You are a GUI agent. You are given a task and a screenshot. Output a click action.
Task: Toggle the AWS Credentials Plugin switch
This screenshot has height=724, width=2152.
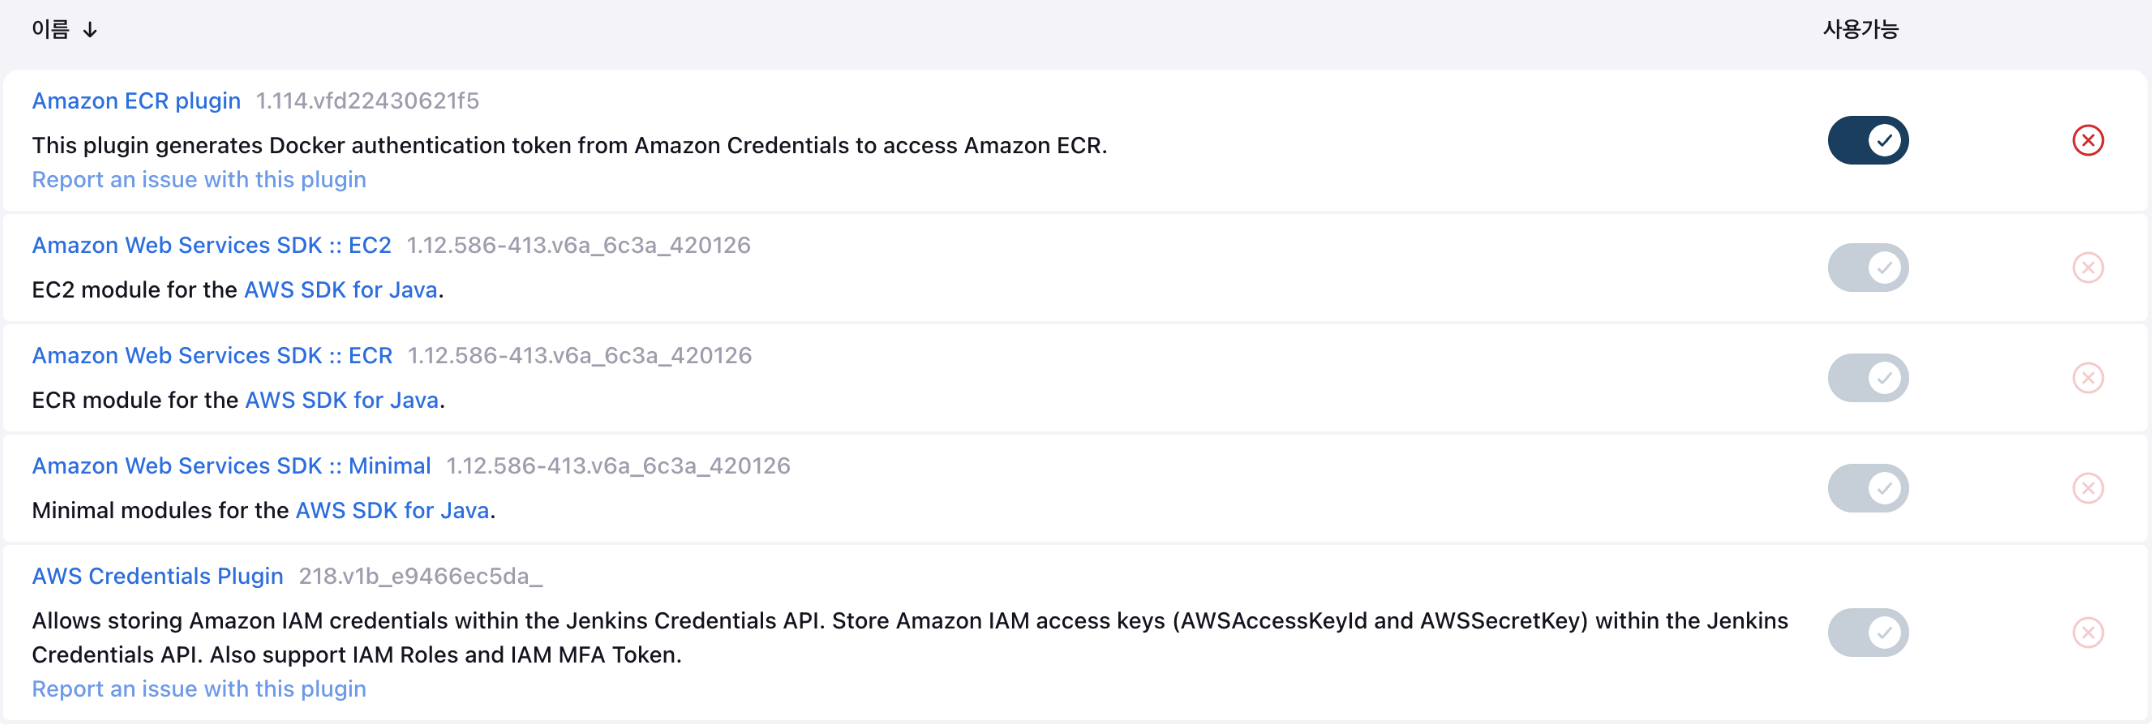click(x=1868, y=633)
